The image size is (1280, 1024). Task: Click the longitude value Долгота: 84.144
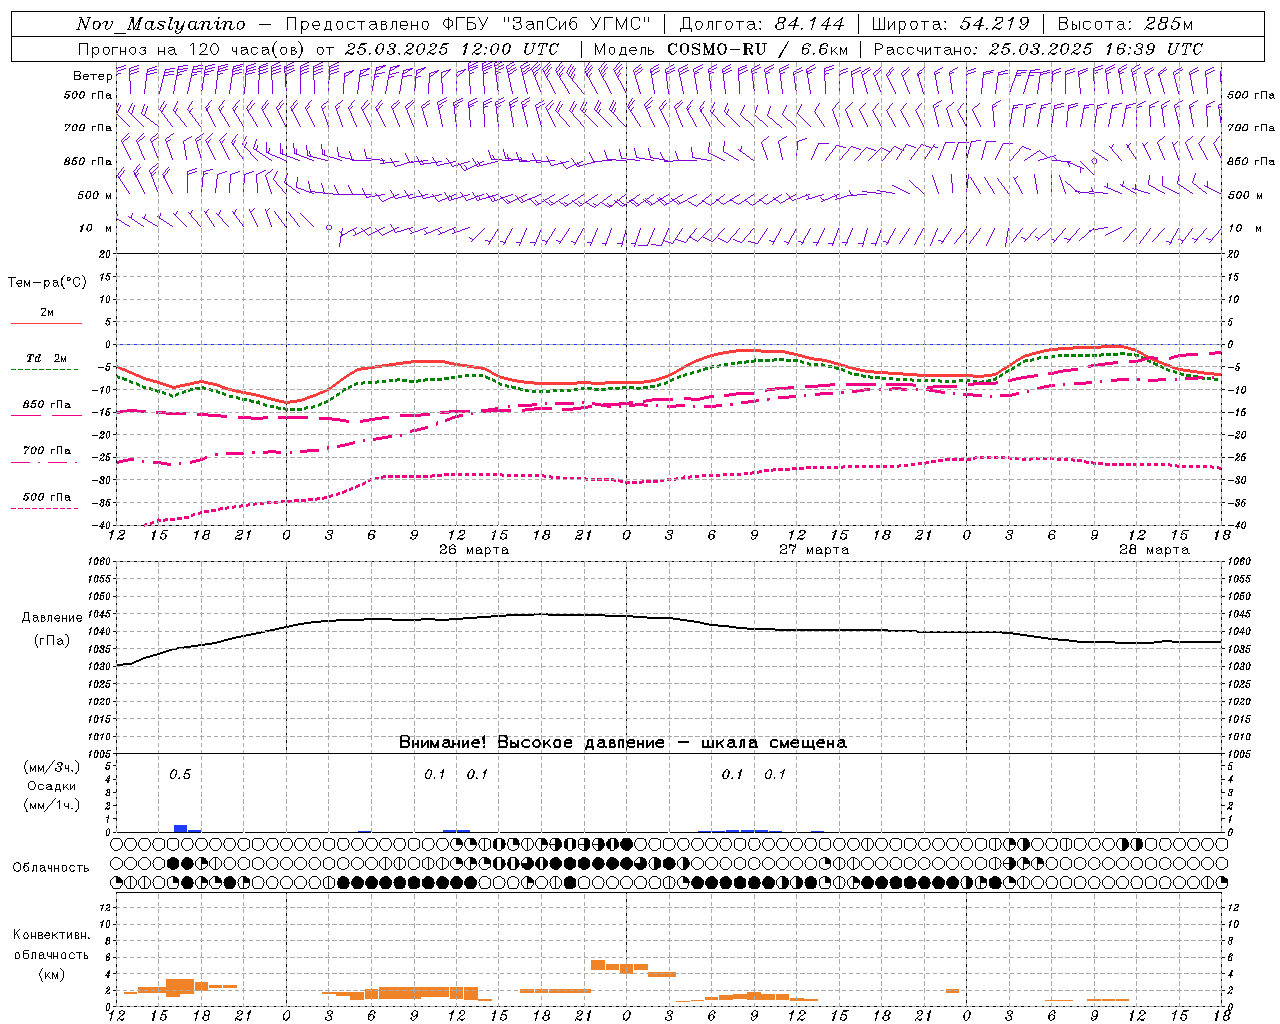point(762,24)
